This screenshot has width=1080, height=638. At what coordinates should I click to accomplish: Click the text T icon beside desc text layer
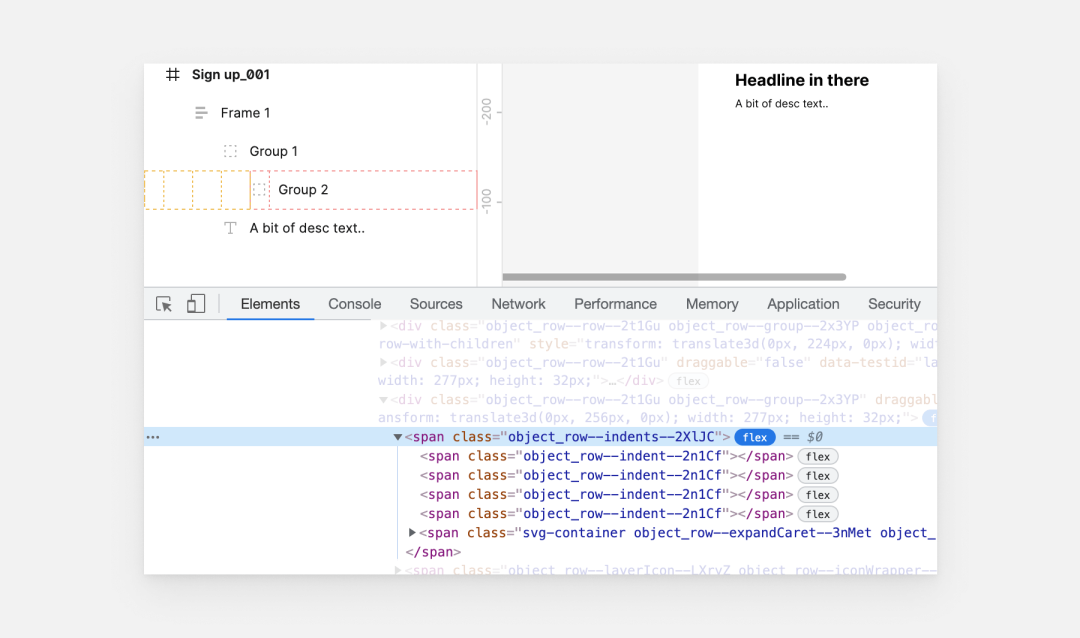tap(230, 228)
